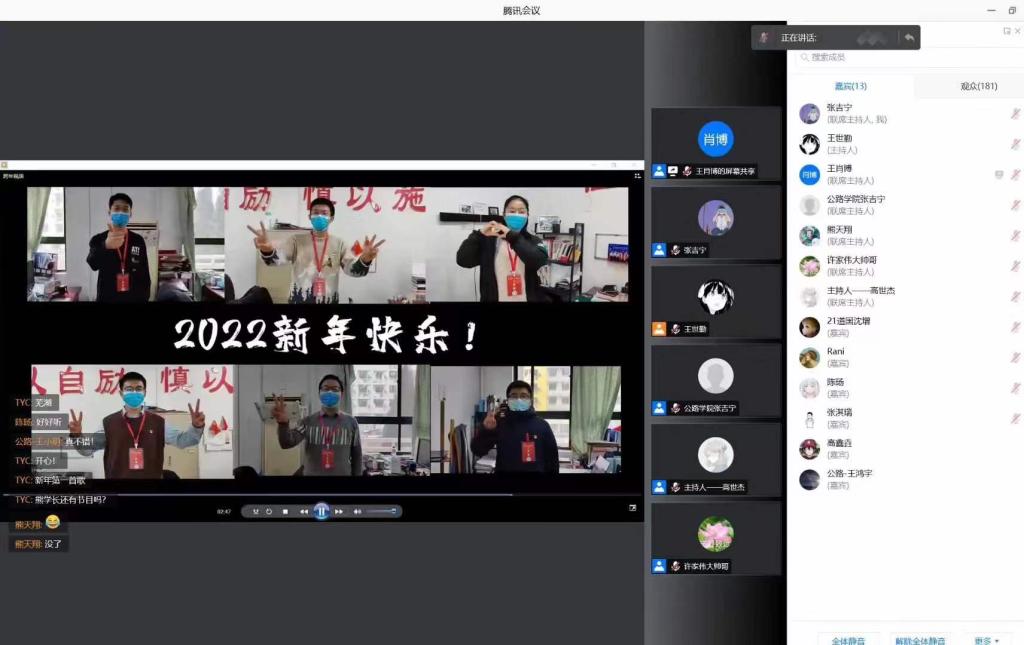
Task: Select the 嘉宾(13) tab
Action: (x=850, y=87)
